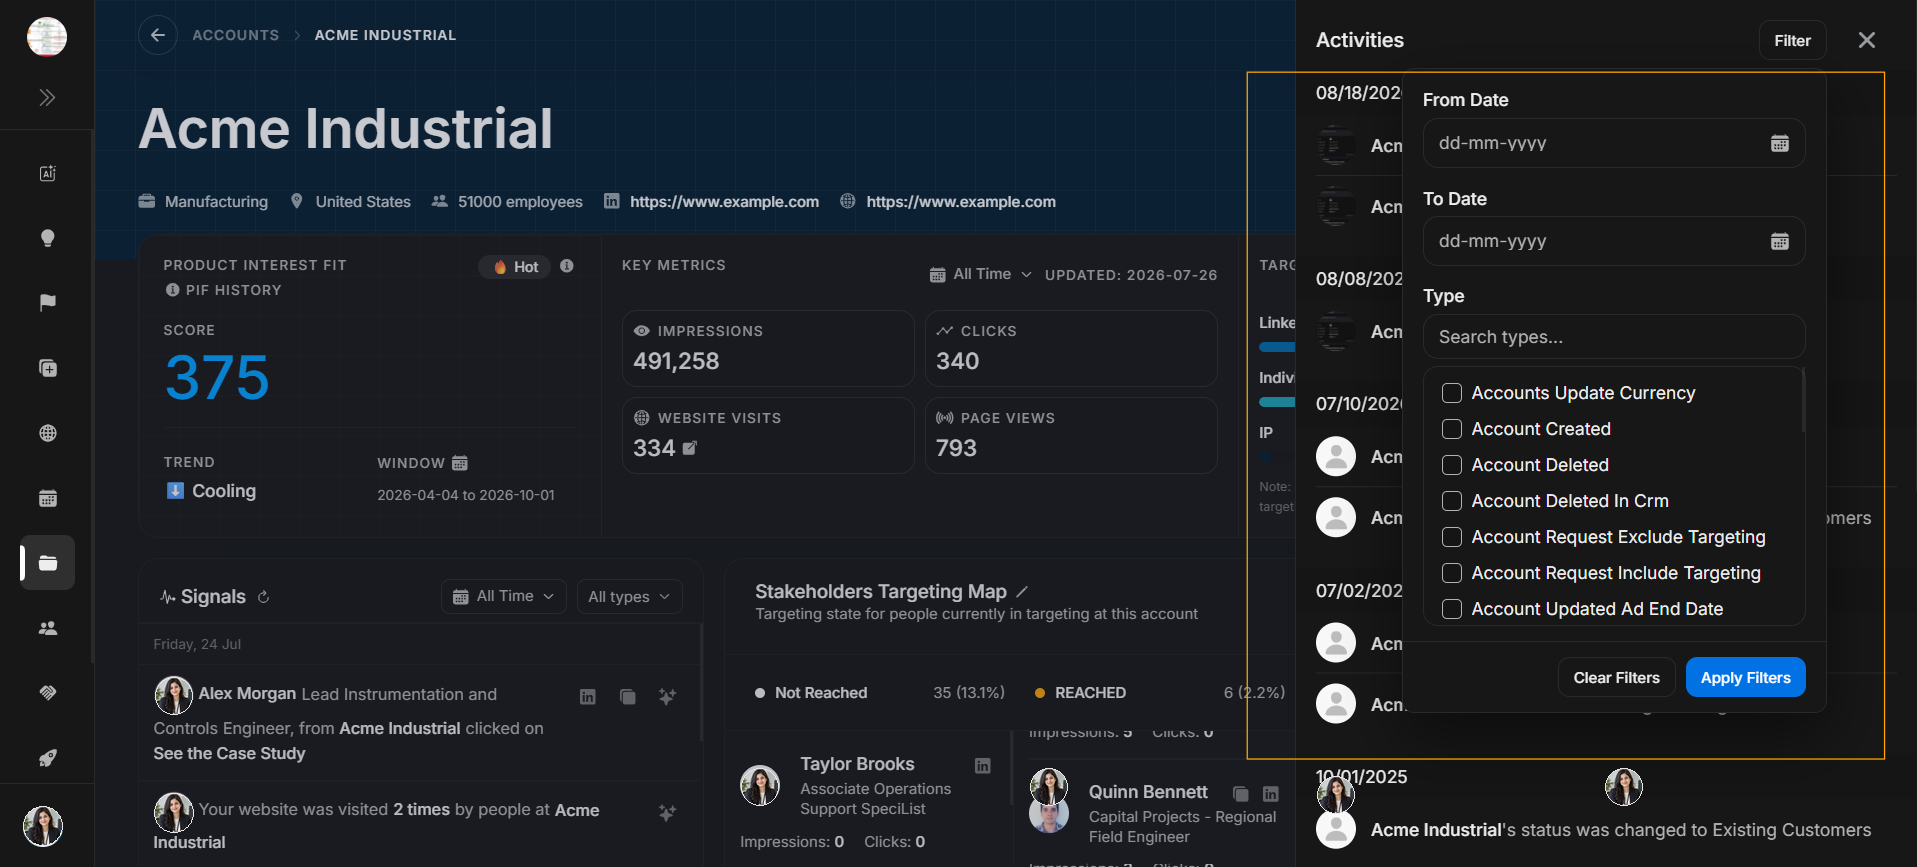Open the lightbulb ideas sidebar icon
Viewport: 1917px width, 867px height.
tap(47, 238)
